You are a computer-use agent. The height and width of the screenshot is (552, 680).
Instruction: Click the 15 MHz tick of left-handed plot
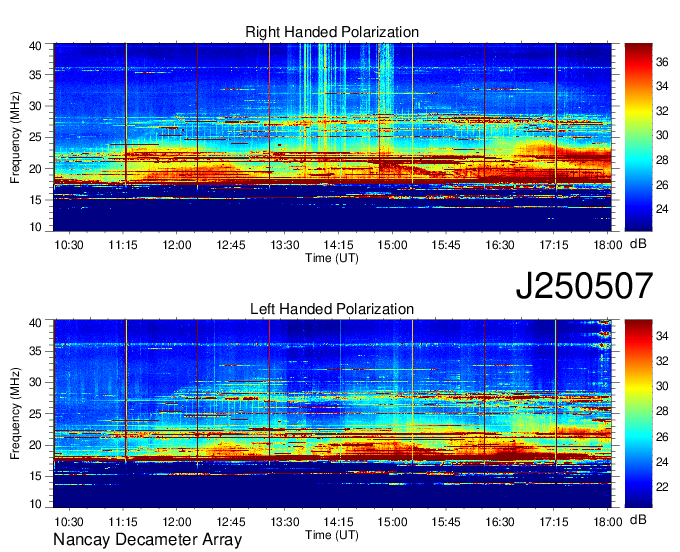click(35, 476)
